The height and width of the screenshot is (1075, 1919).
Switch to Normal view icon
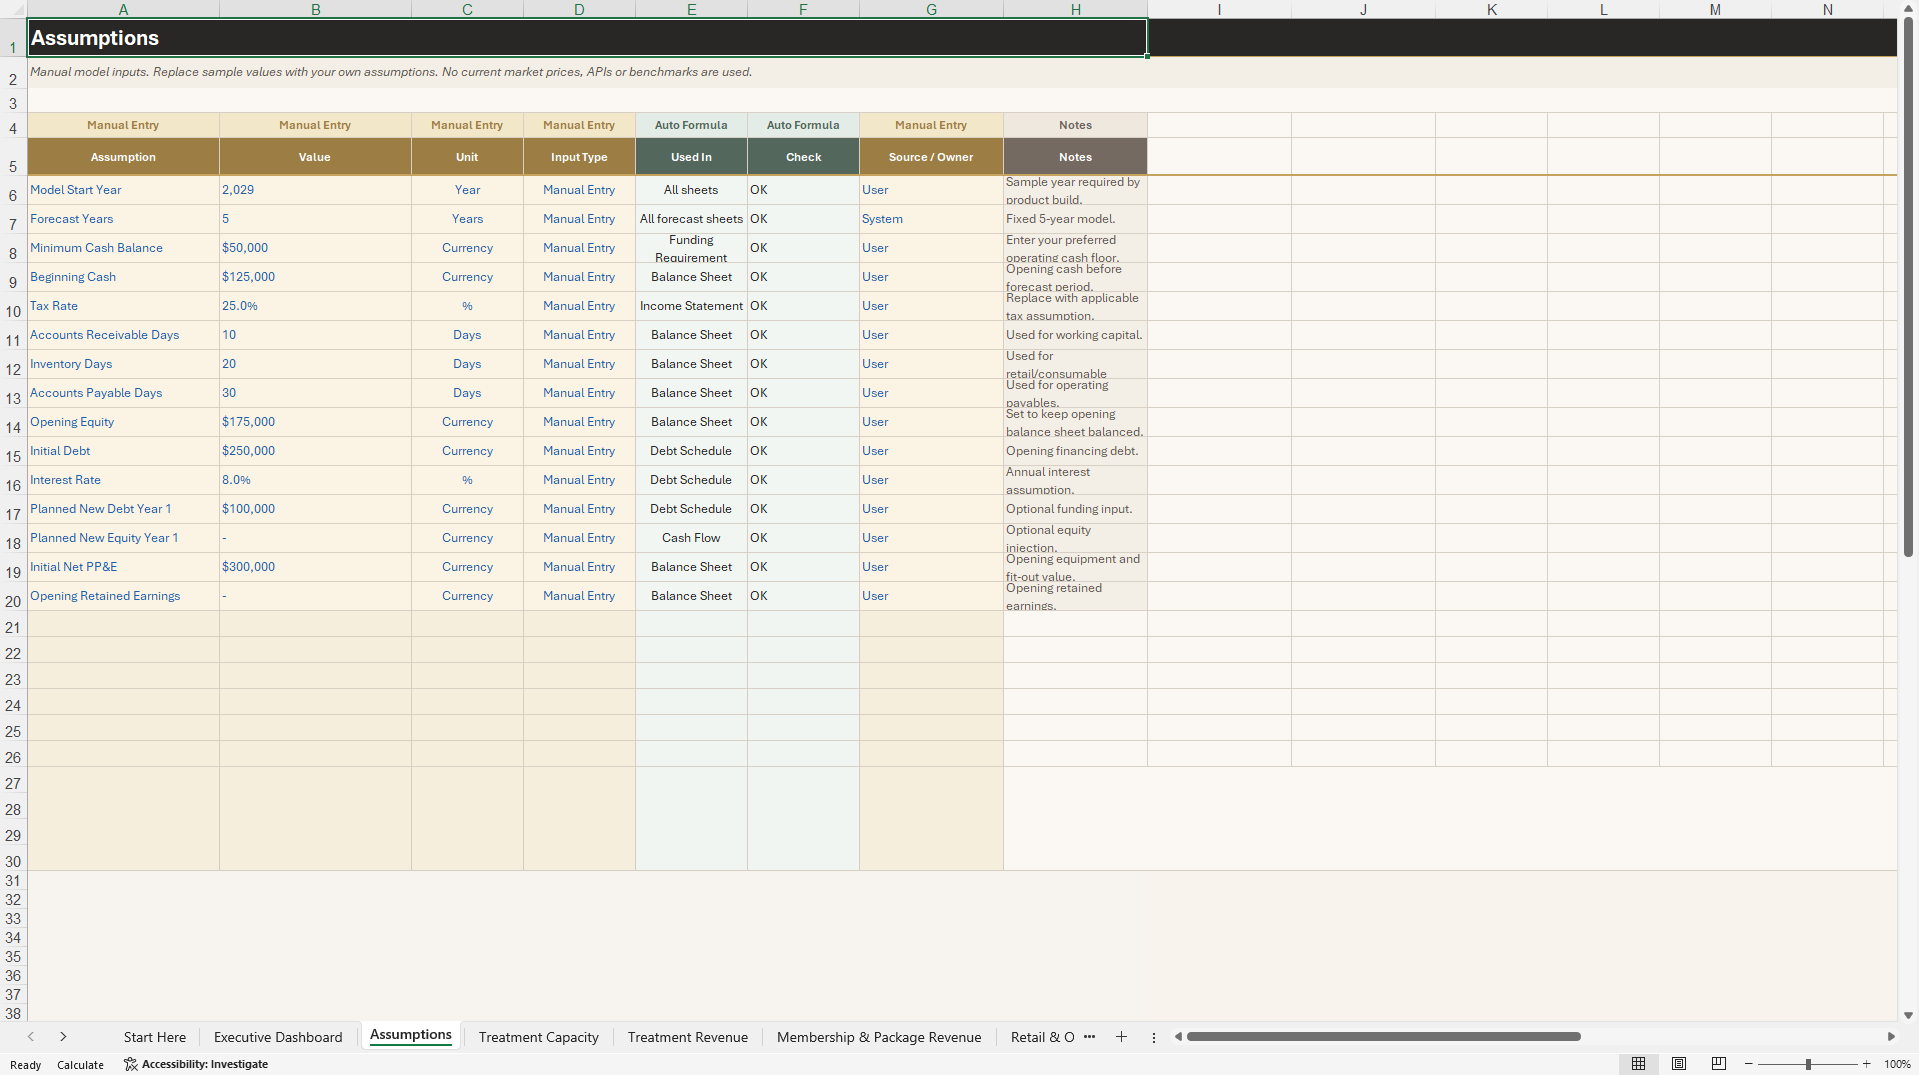pos(1638,1064)
